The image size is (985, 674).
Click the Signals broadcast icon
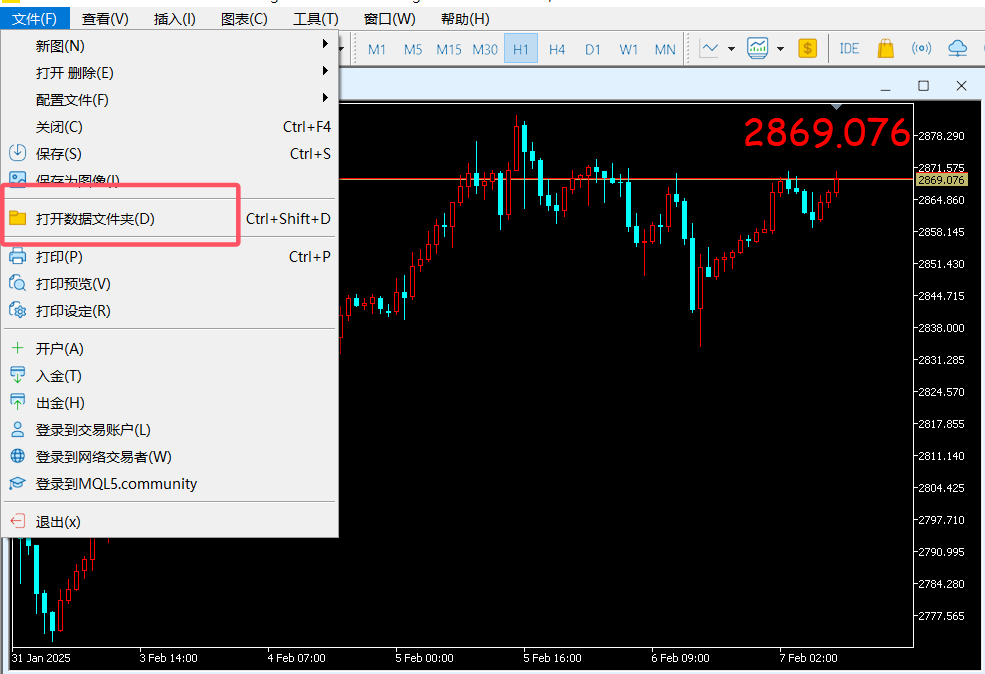pos(921,49)
